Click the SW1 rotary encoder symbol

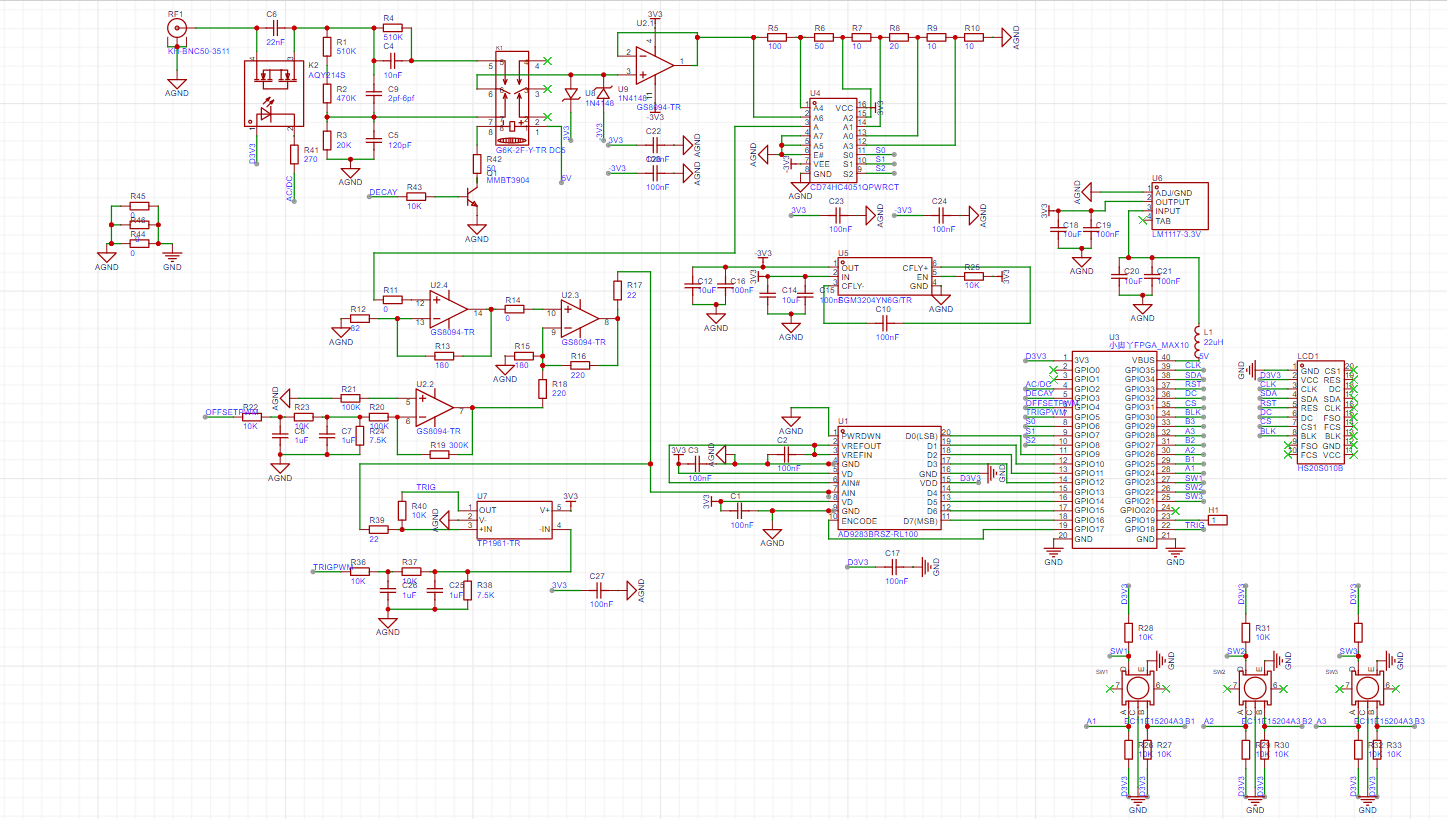pyautogui.click(x=1136, y=687)
